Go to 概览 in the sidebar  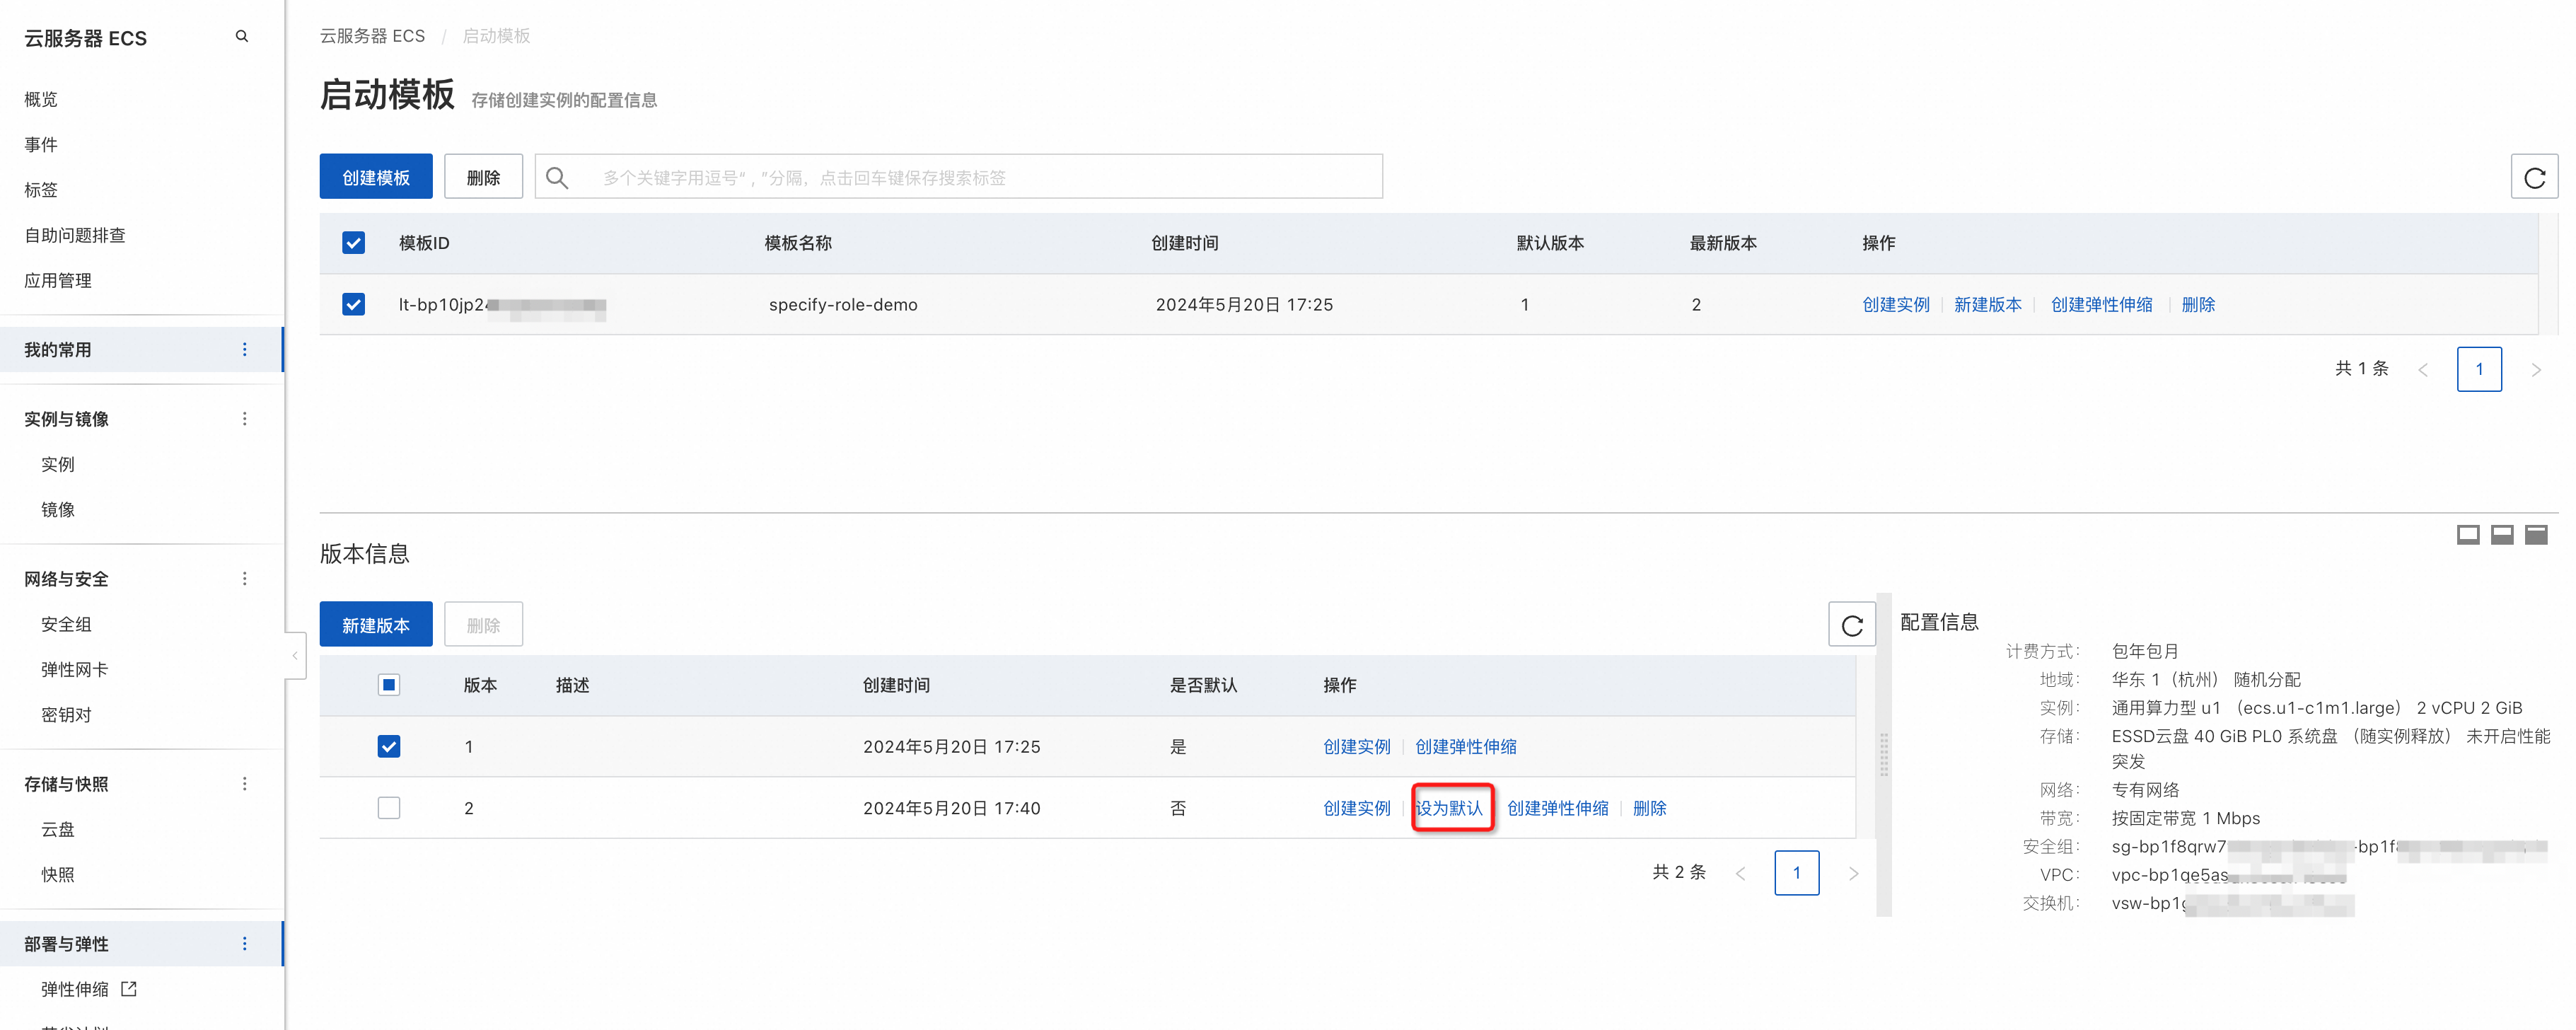coord(41,99)
